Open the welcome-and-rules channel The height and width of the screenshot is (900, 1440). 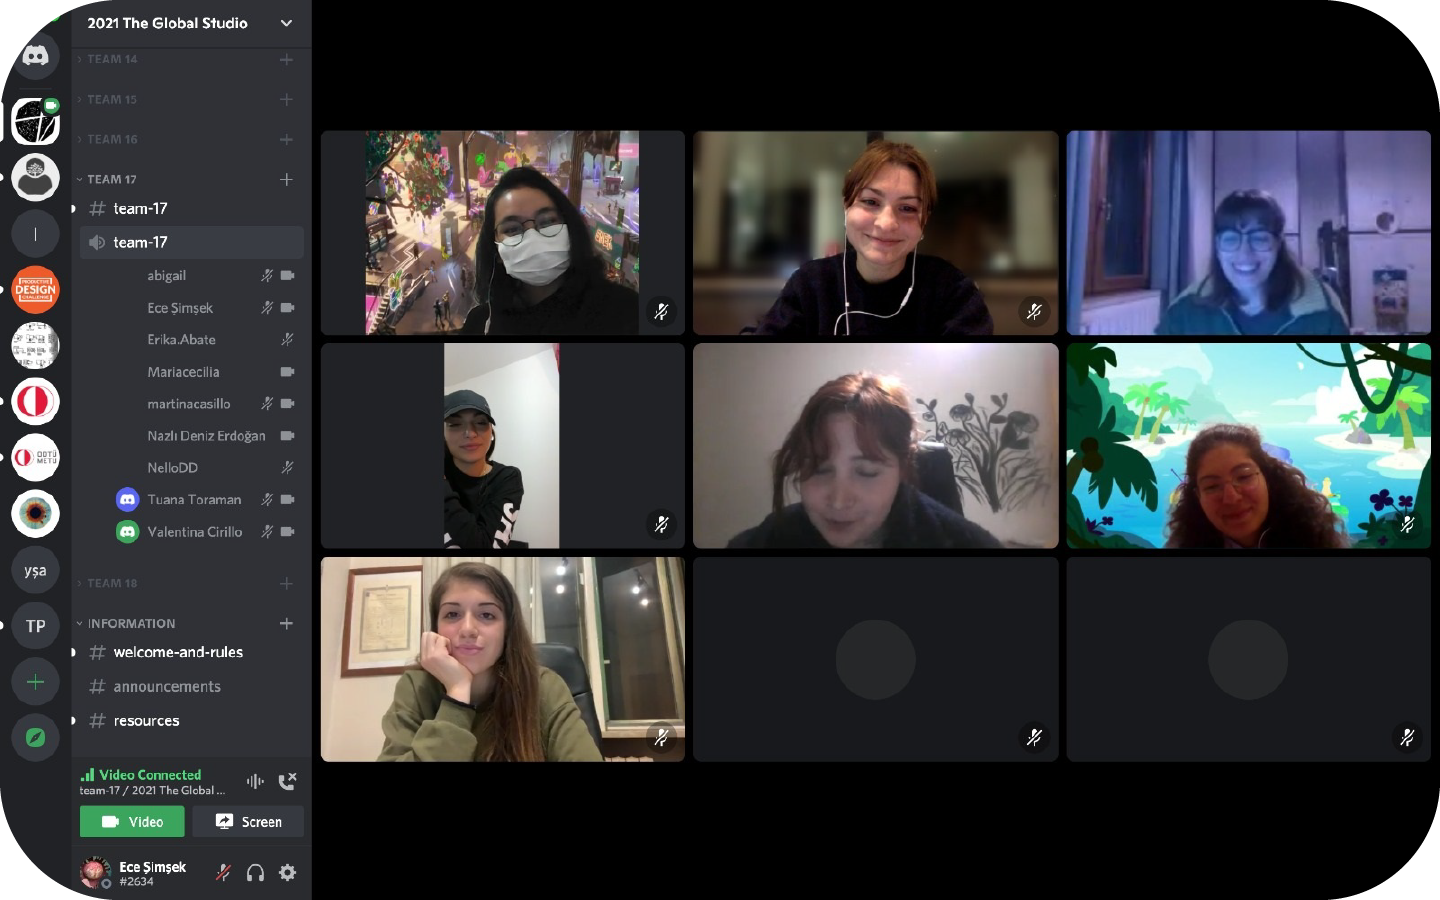coord(192,652)
